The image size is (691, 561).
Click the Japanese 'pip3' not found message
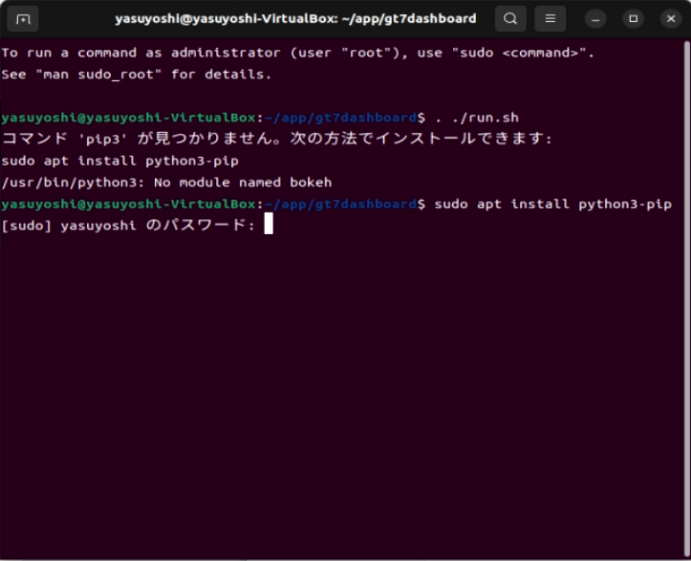pyautogui.click(x=277, y=139)
